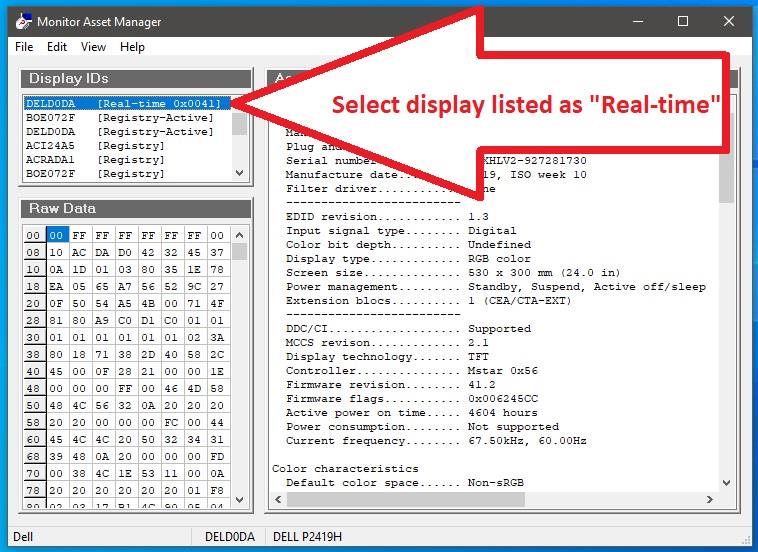Viewport: 758px width, 552px height.
Task: Select byte FD in raw data row 68
Action: point(217,456)
